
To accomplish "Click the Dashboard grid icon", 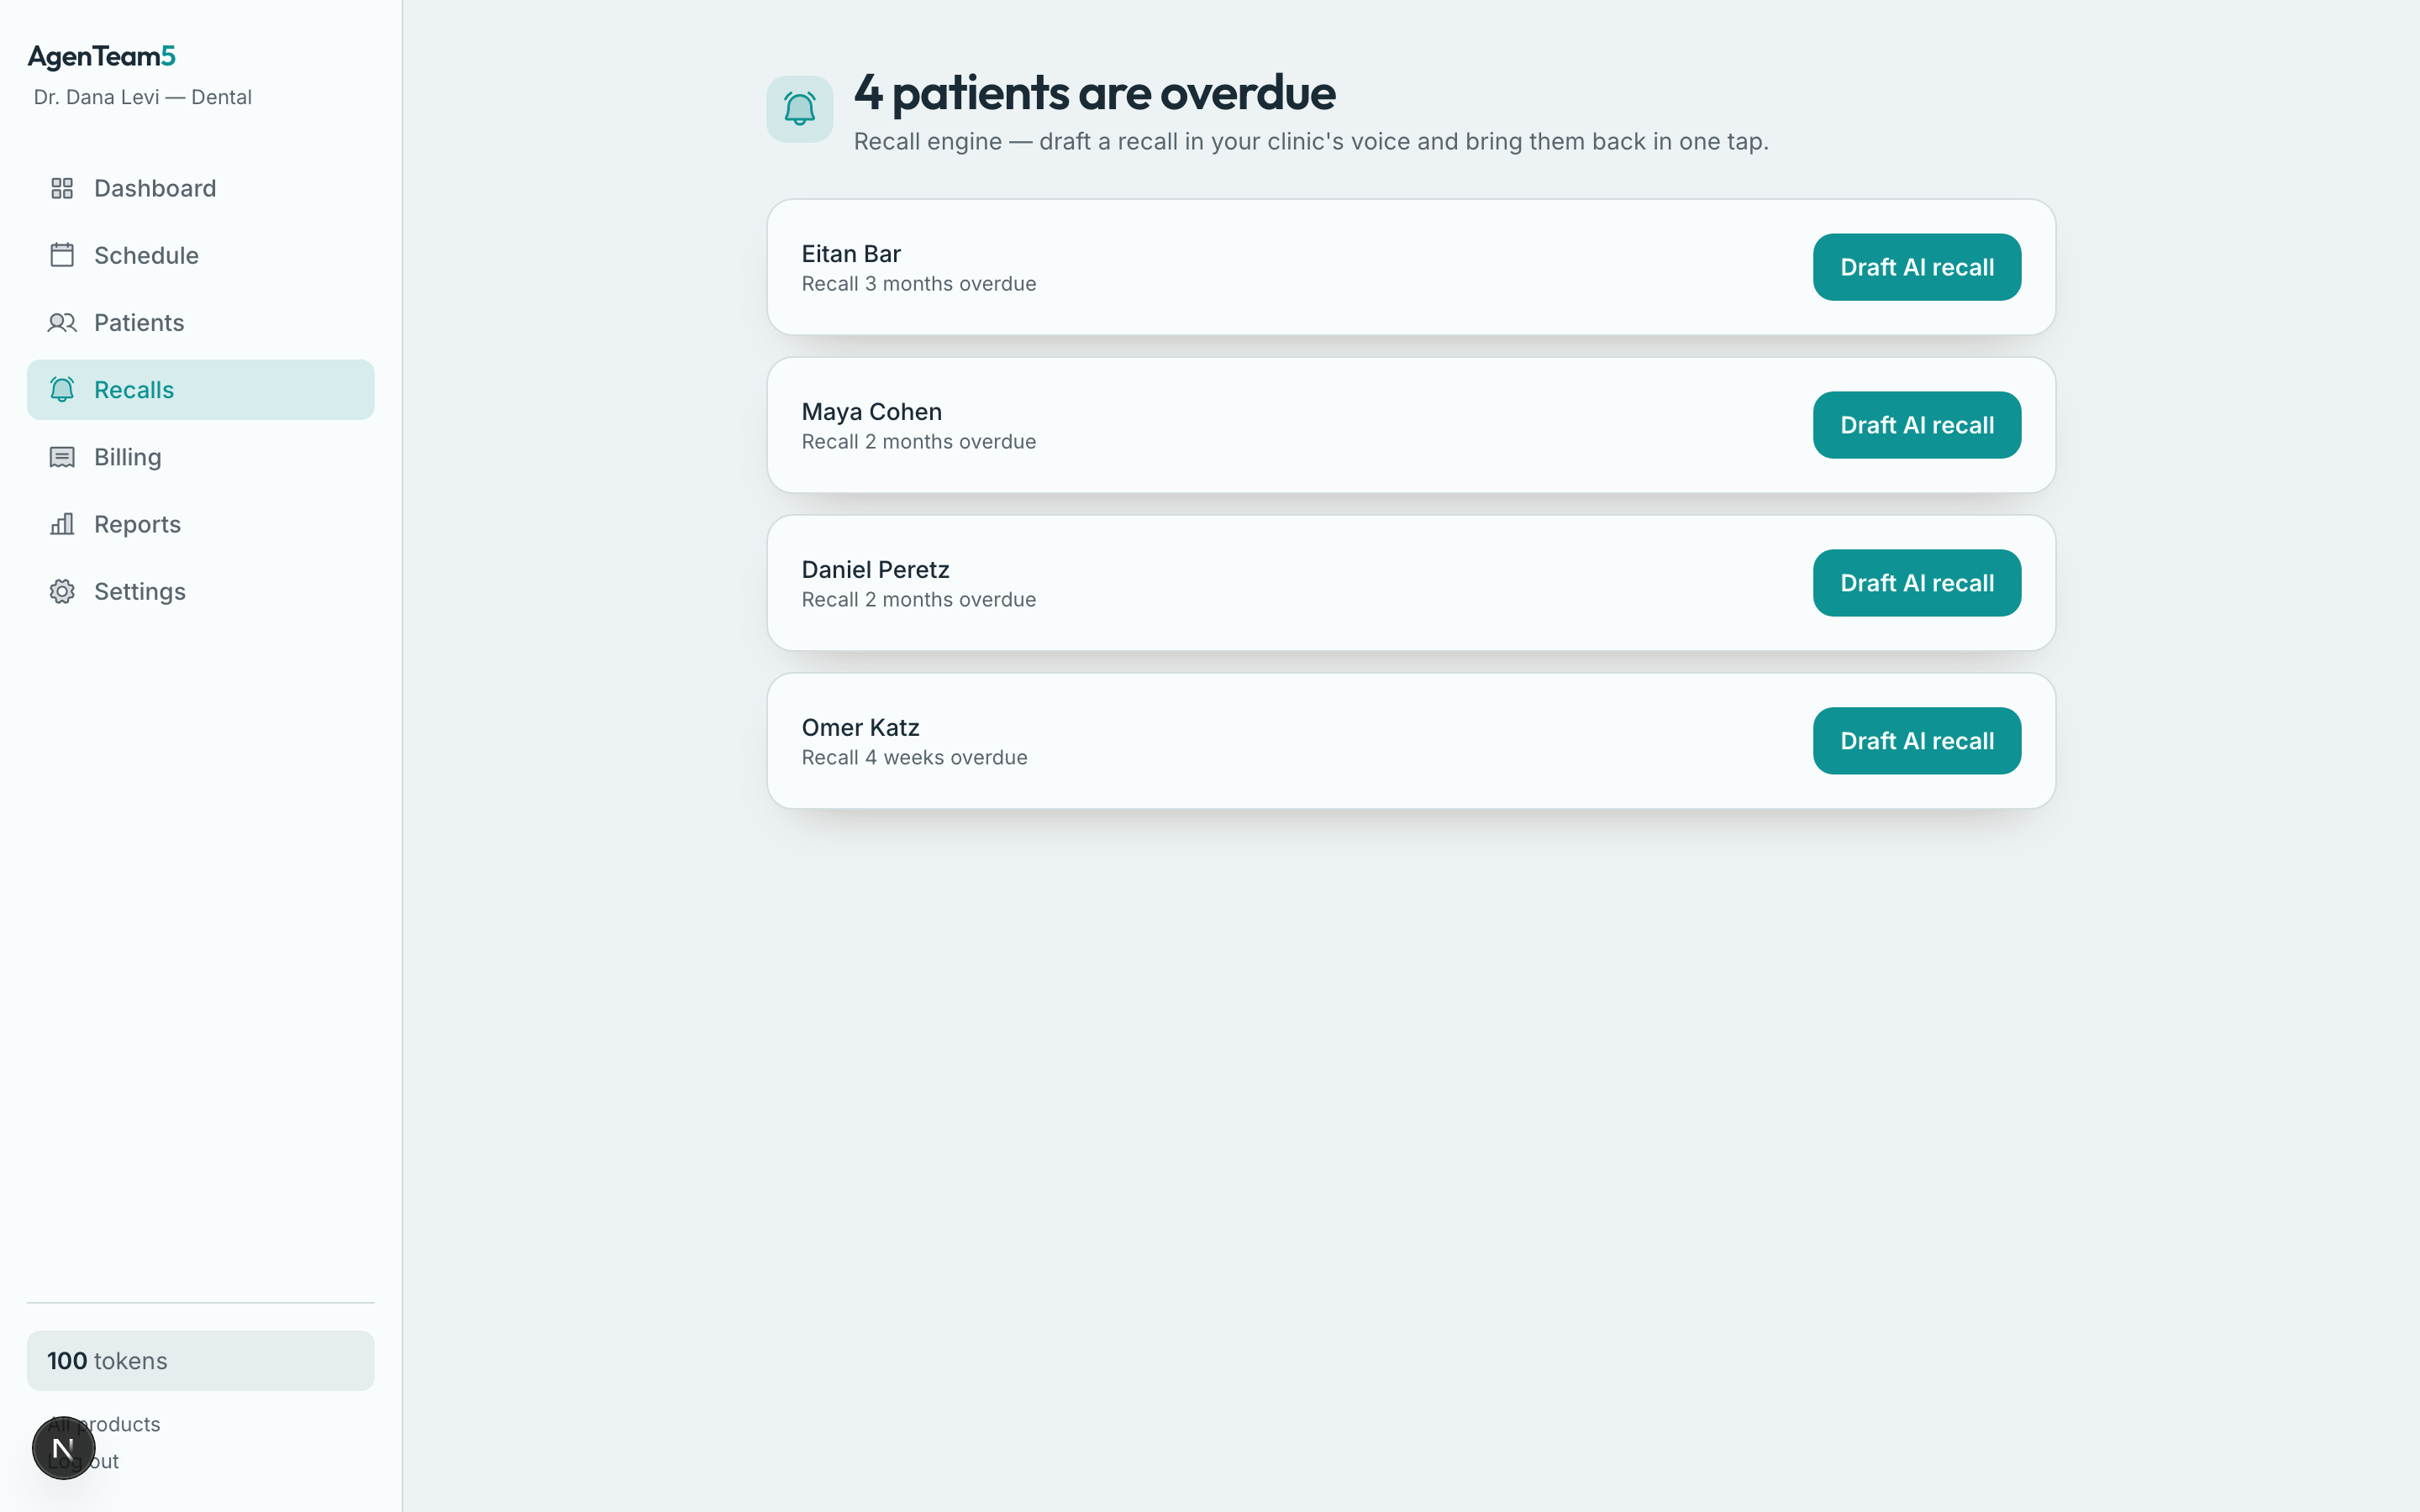I will pos(62,188).
